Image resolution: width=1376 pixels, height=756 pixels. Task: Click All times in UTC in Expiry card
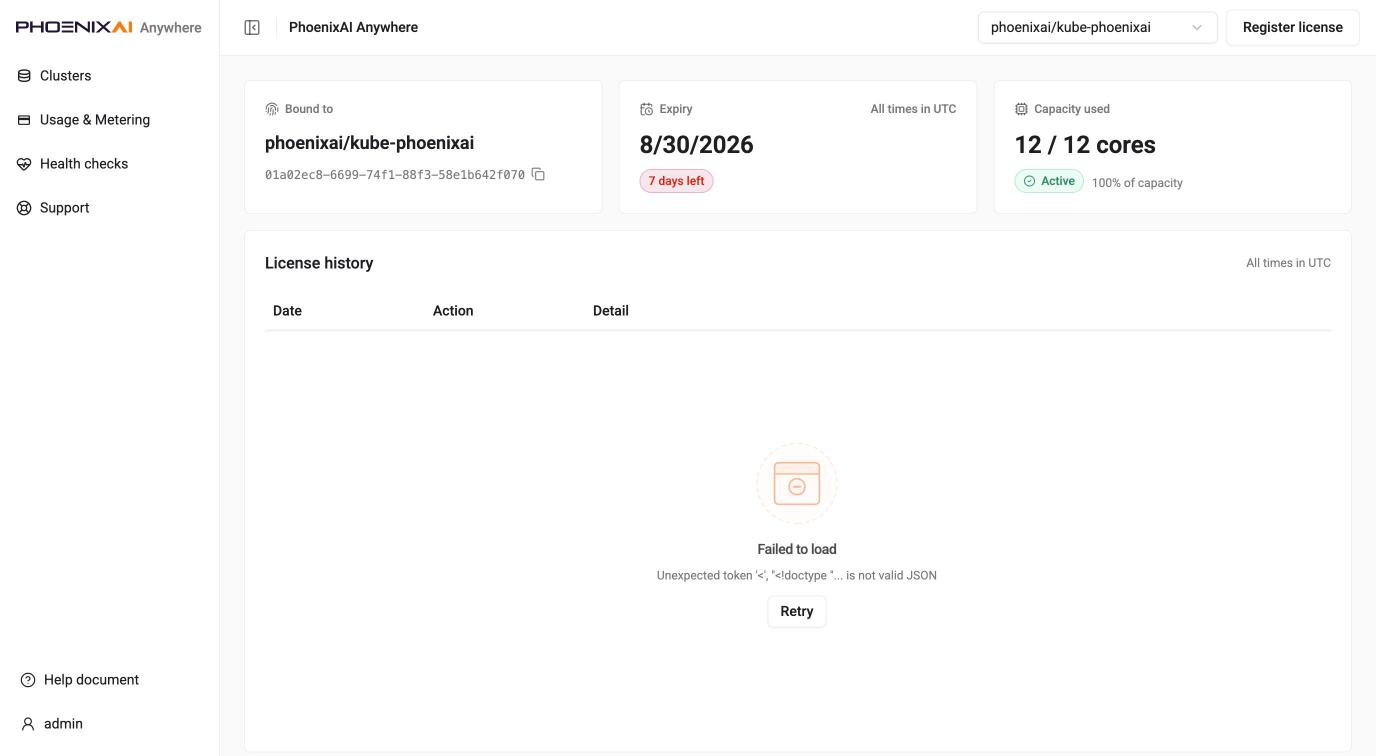913,109
